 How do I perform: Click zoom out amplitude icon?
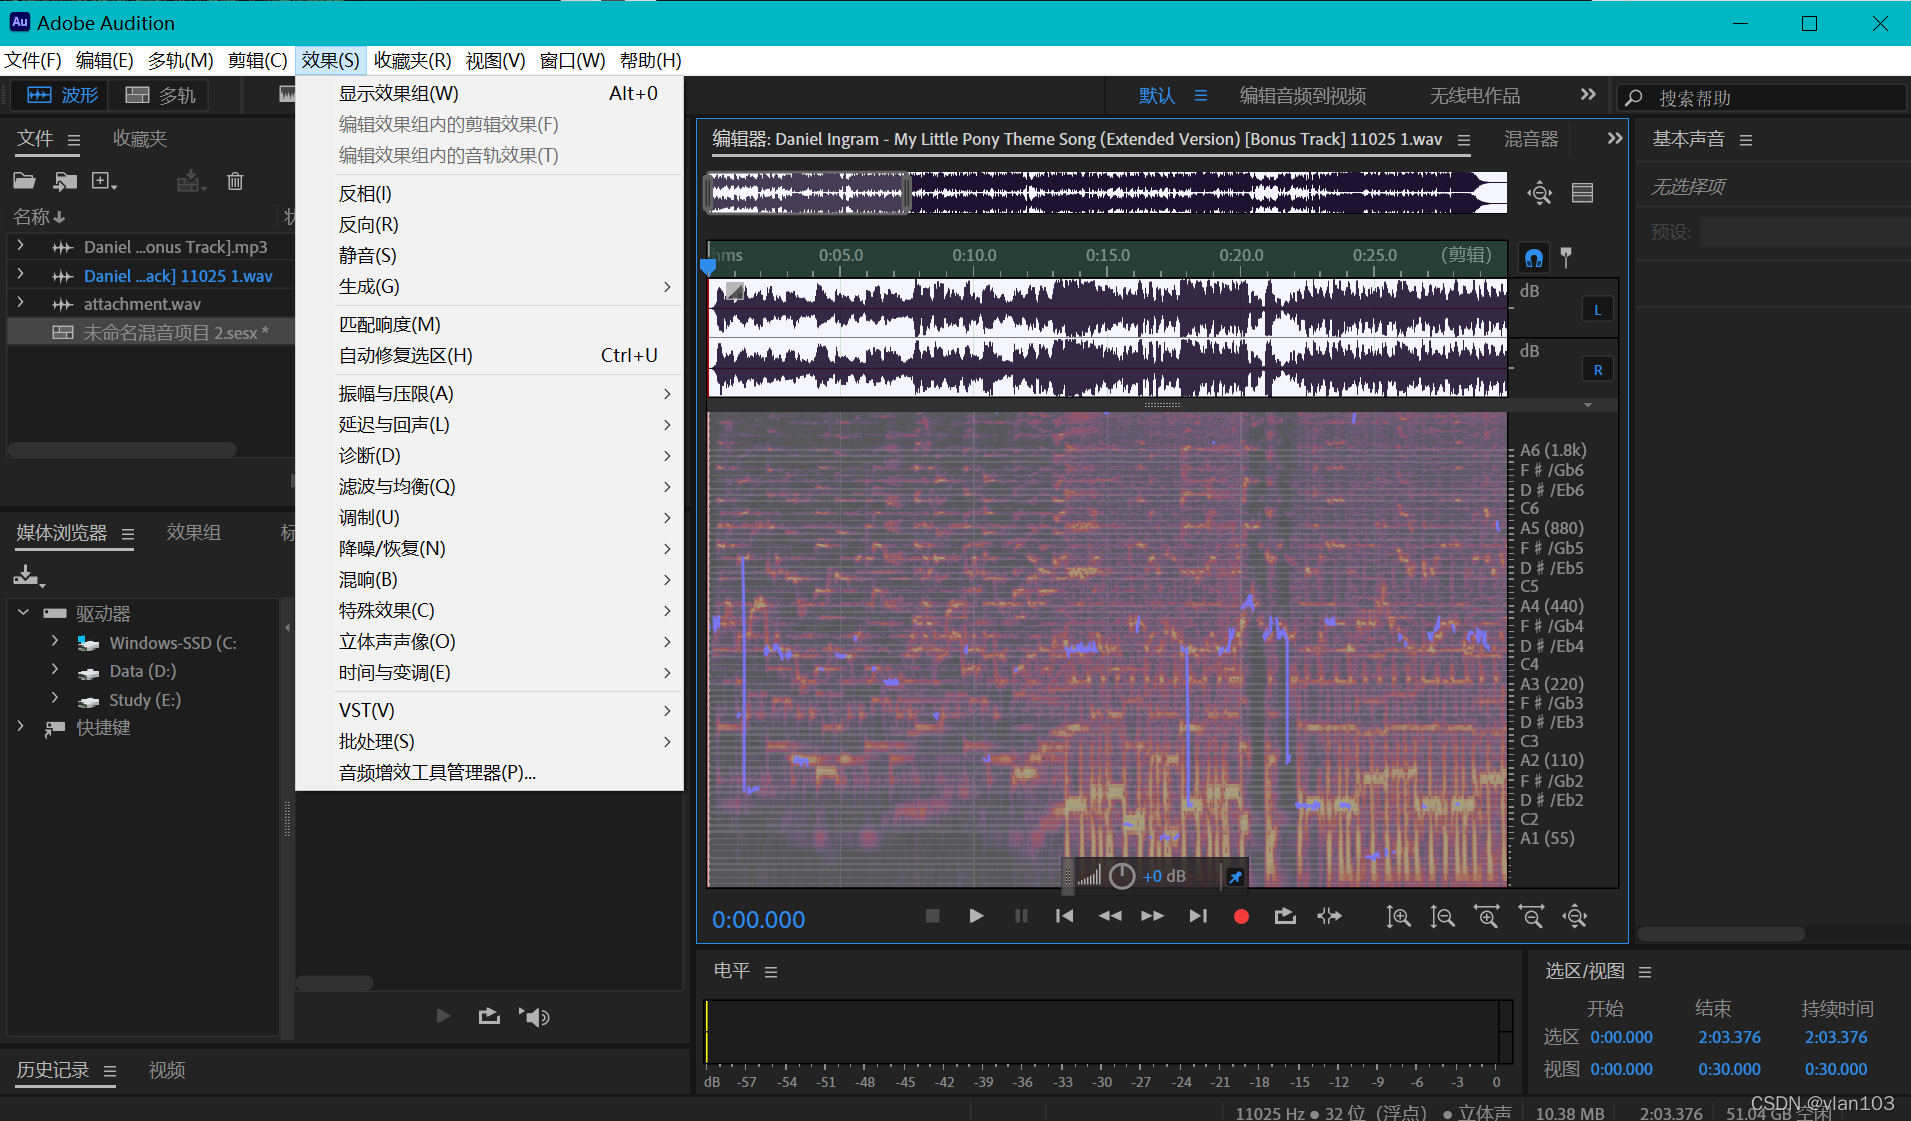pos(1442,916)
